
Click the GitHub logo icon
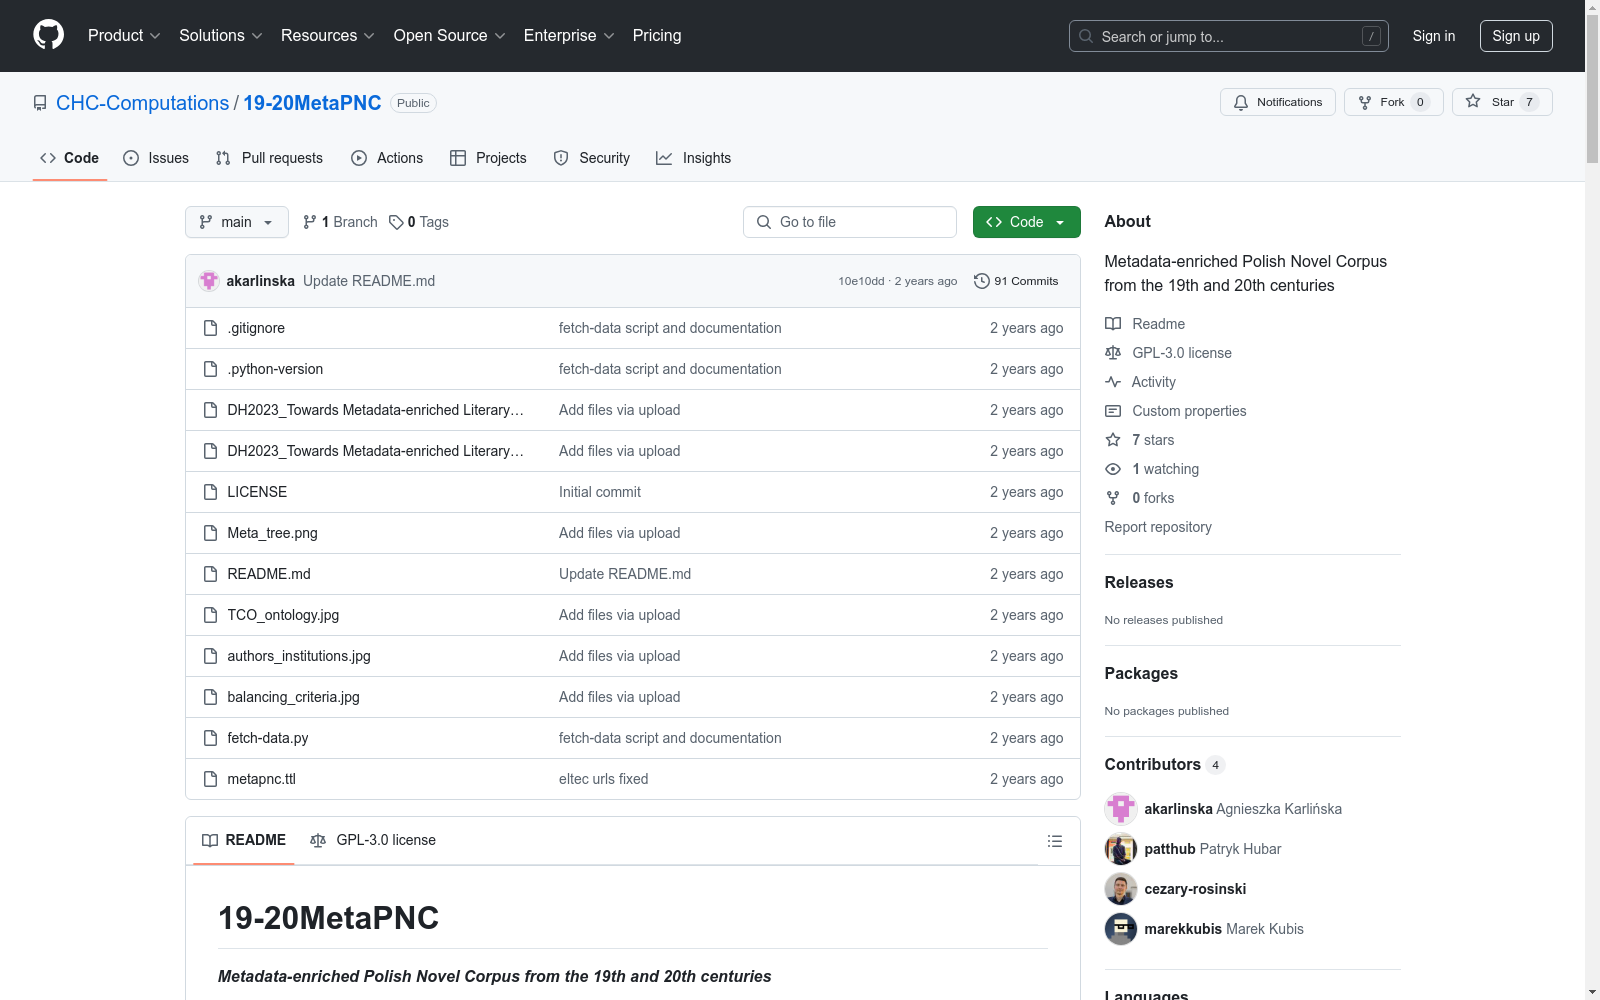pyautogui.click(x=48, y=35)
